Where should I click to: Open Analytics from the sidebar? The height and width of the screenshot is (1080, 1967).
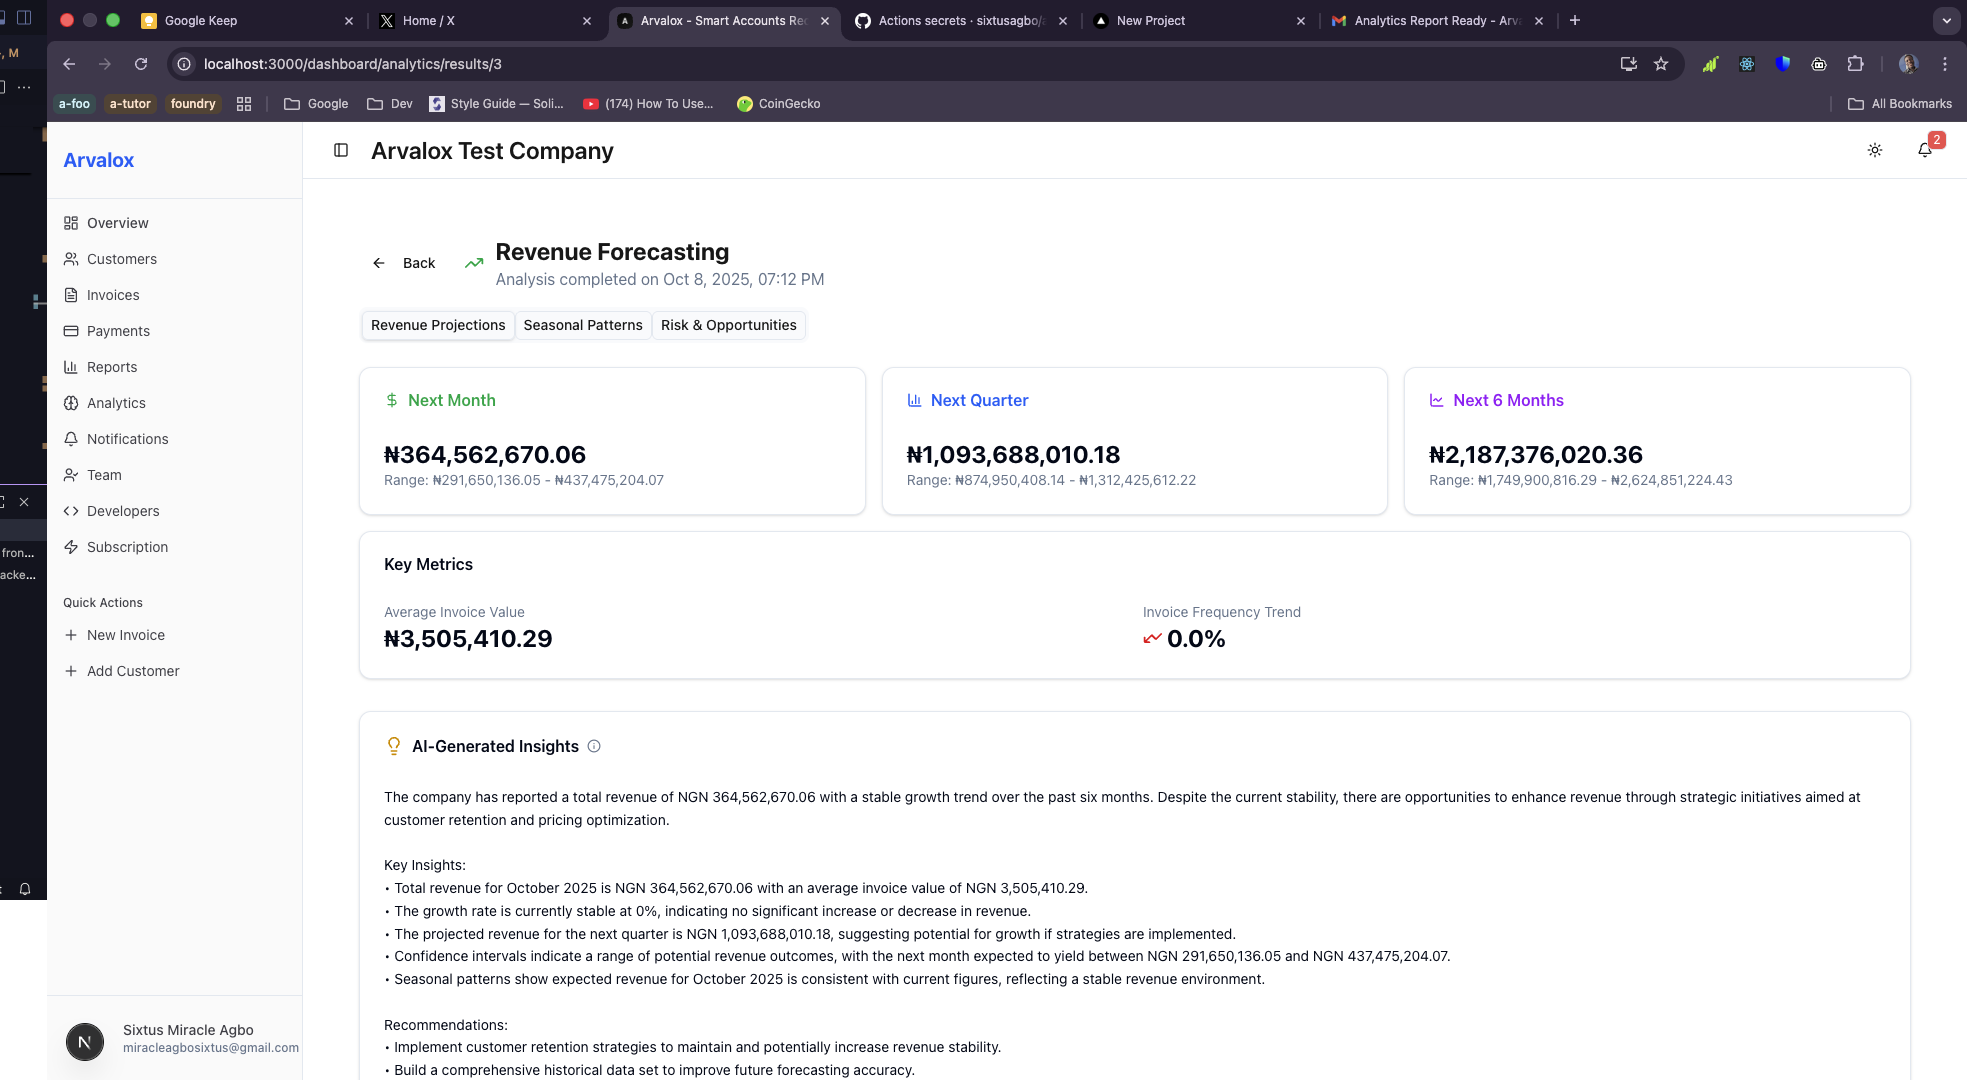tap(116, 403)
